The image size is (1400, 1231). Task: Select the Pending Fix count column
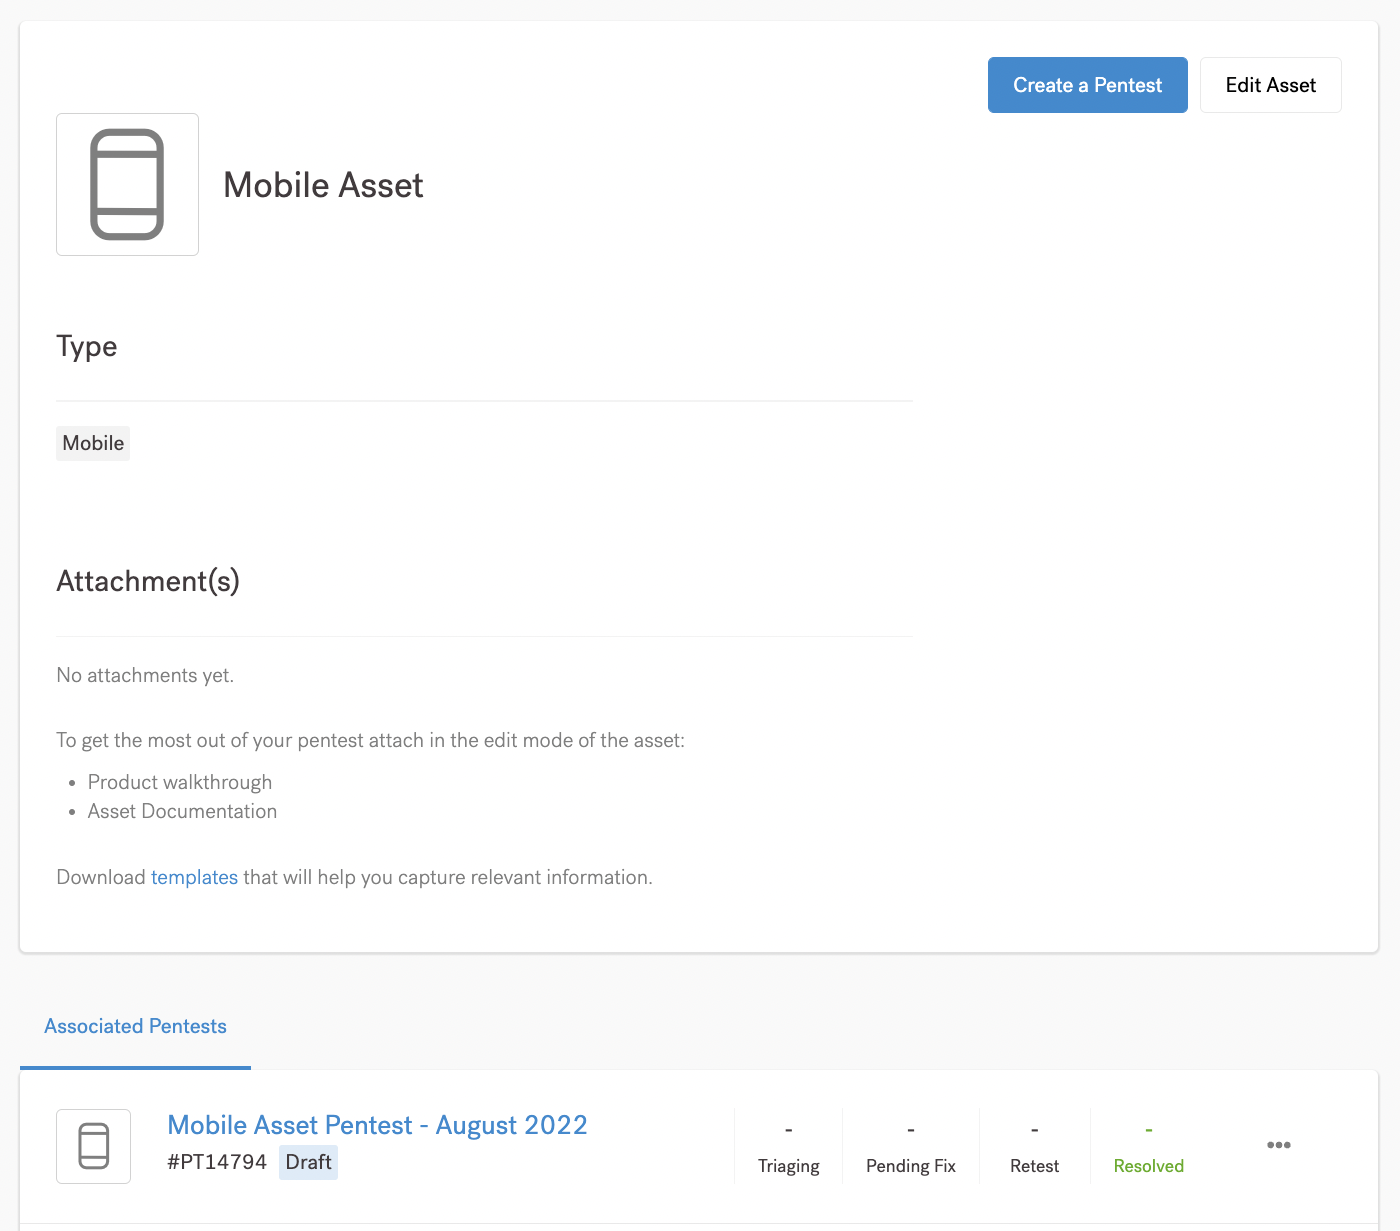[x=910, y=1147]
